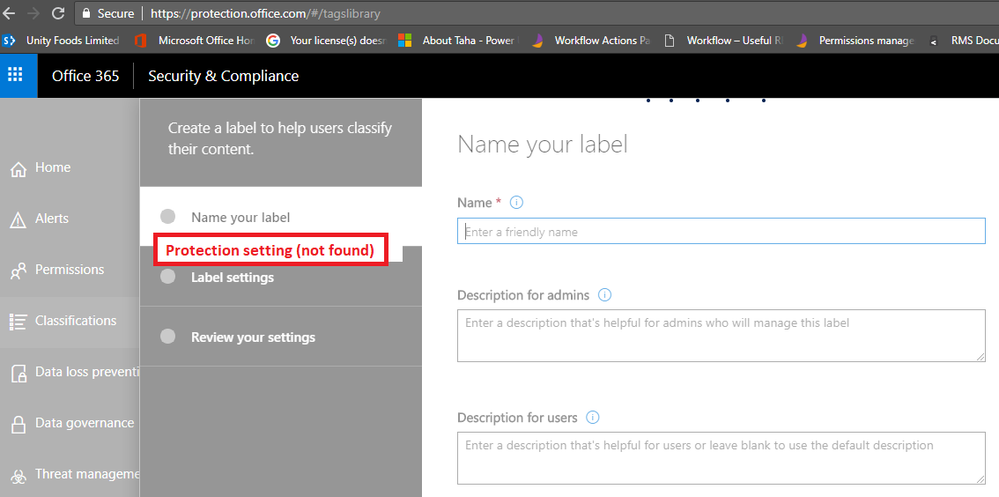Click the Security & Compliance title

click(x=223, y=76)
